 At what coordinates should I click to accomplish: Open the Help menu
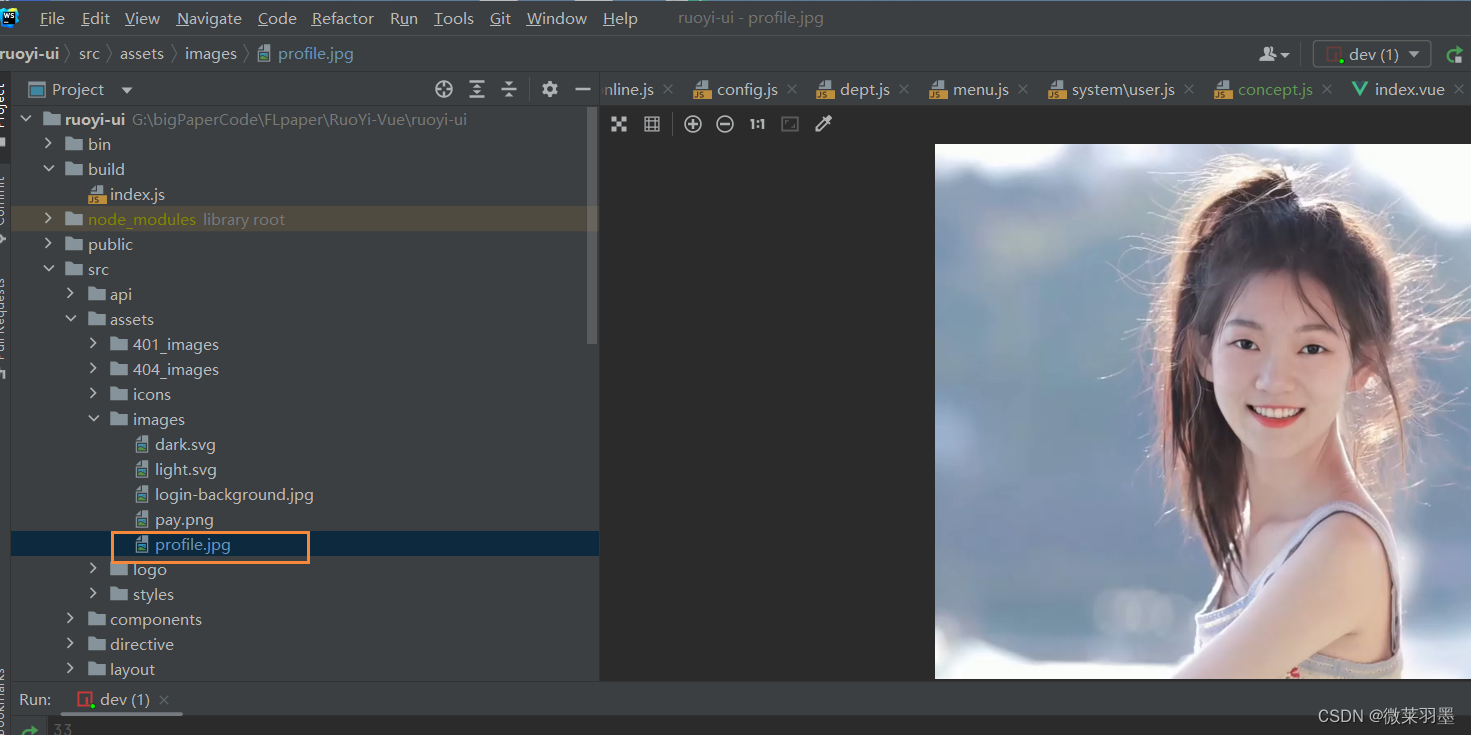(x=620, y=18)
